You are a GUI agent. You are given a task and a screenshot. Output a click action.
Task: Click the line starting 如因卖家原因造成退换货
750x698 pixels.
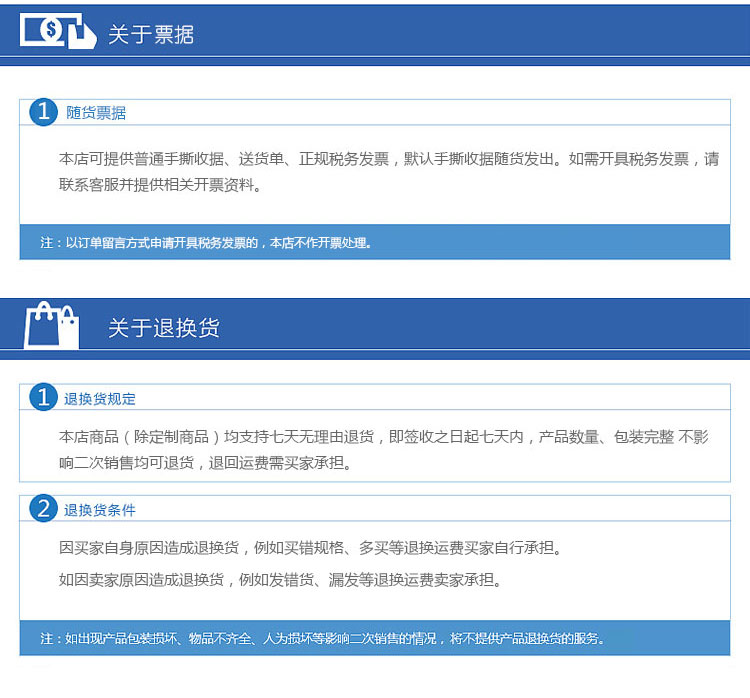280,580
